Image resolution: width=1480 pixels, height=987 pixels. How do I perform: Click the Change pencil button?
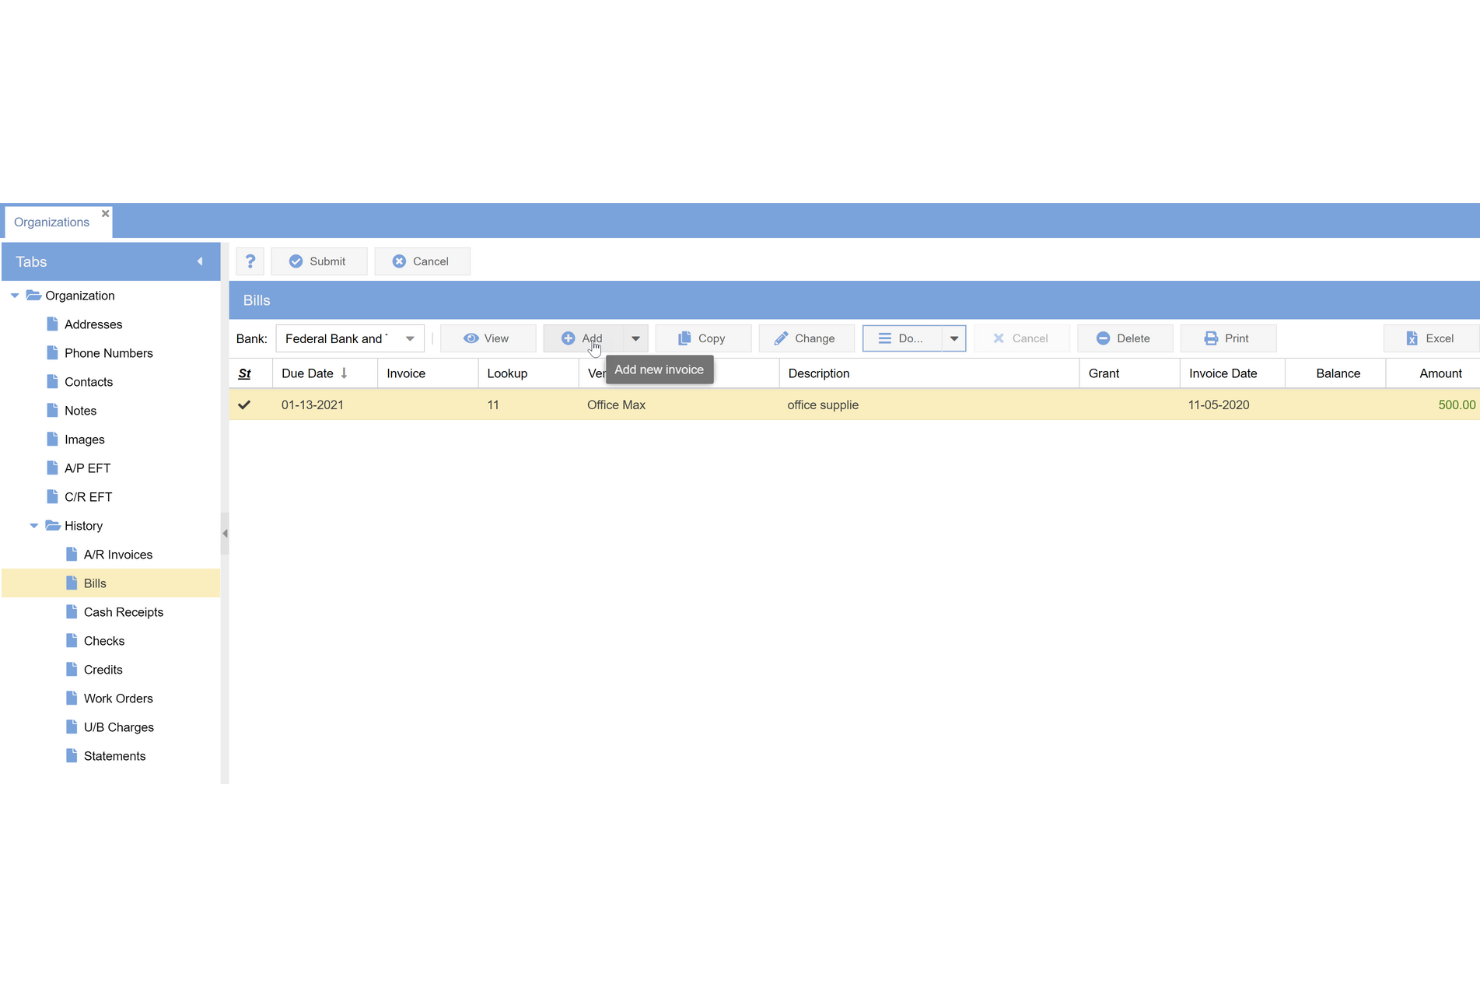click(805, 338)
